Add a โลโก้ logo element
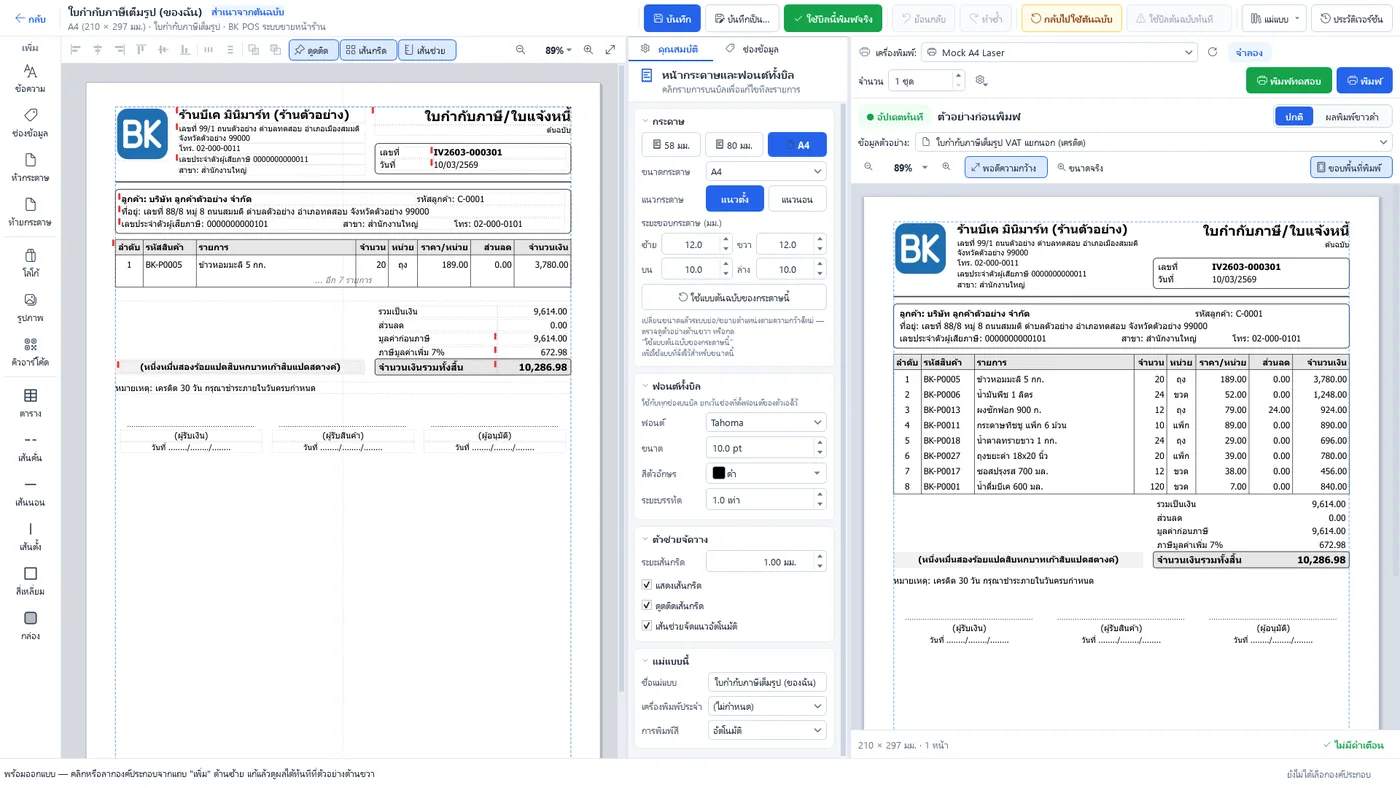This screenshot has height=788, width=1400. 30,262
